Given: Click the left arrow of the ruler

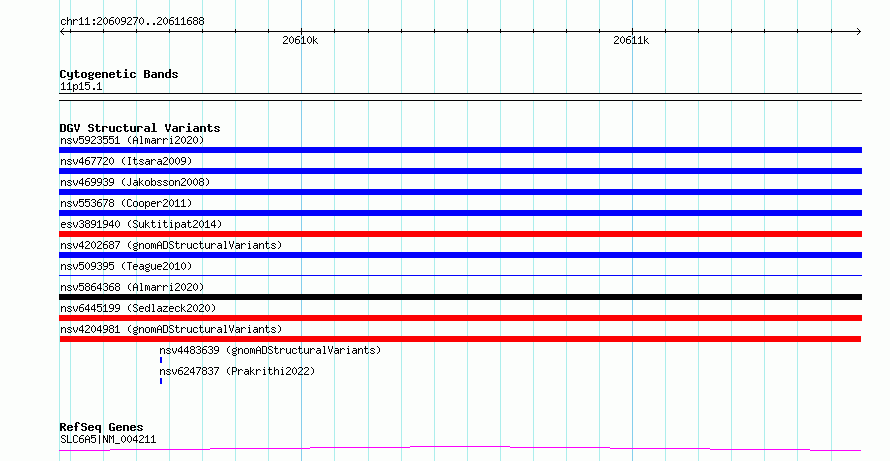Looking at the screenshot, I should (x=63, y=32).
